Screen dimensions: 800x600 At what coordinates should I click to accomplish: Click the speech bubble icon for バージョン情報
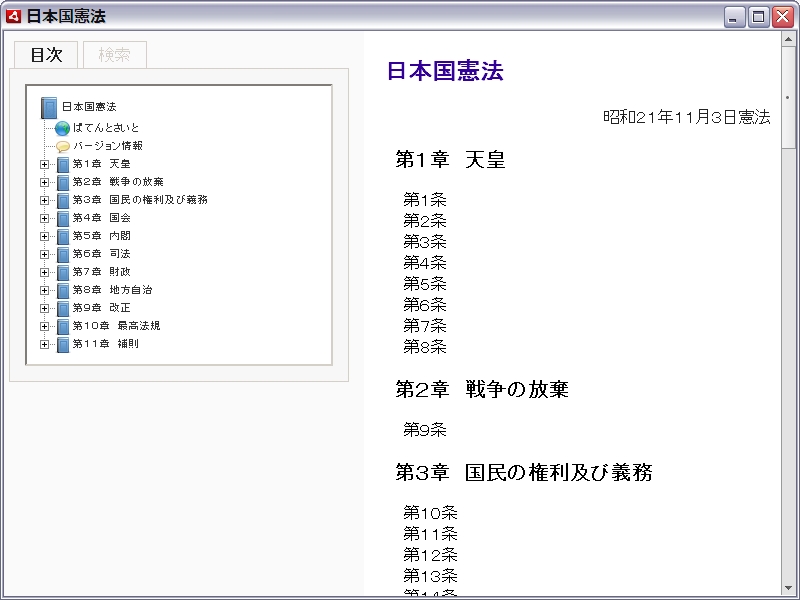click(62, 146)
